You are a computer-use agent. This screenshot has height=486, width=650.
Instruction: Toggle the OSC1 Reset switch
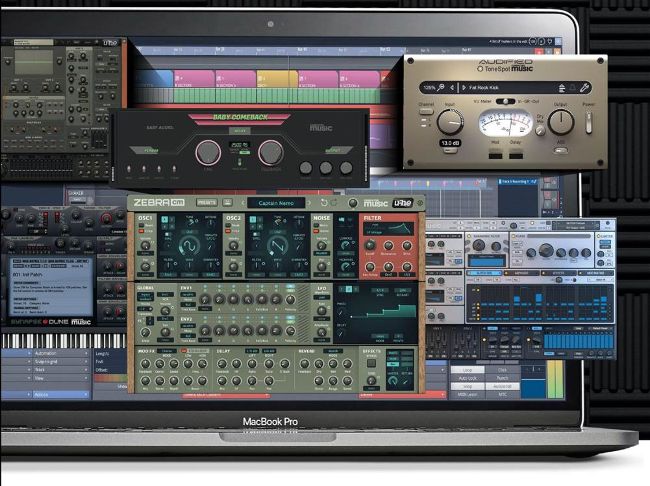141,226
